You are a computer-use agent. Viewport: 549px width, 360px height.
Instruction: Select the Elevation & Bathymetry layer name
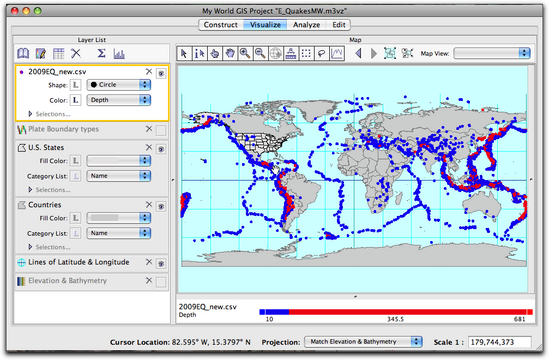[x=68, y=281]
